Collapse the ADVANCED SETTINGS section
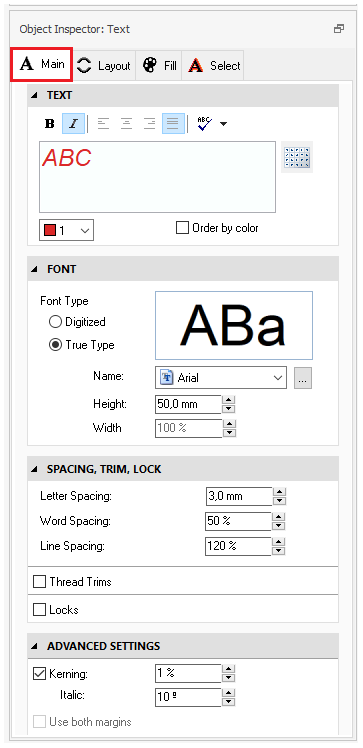Viewport: 363px width, 748px height. tap(34, 647)
